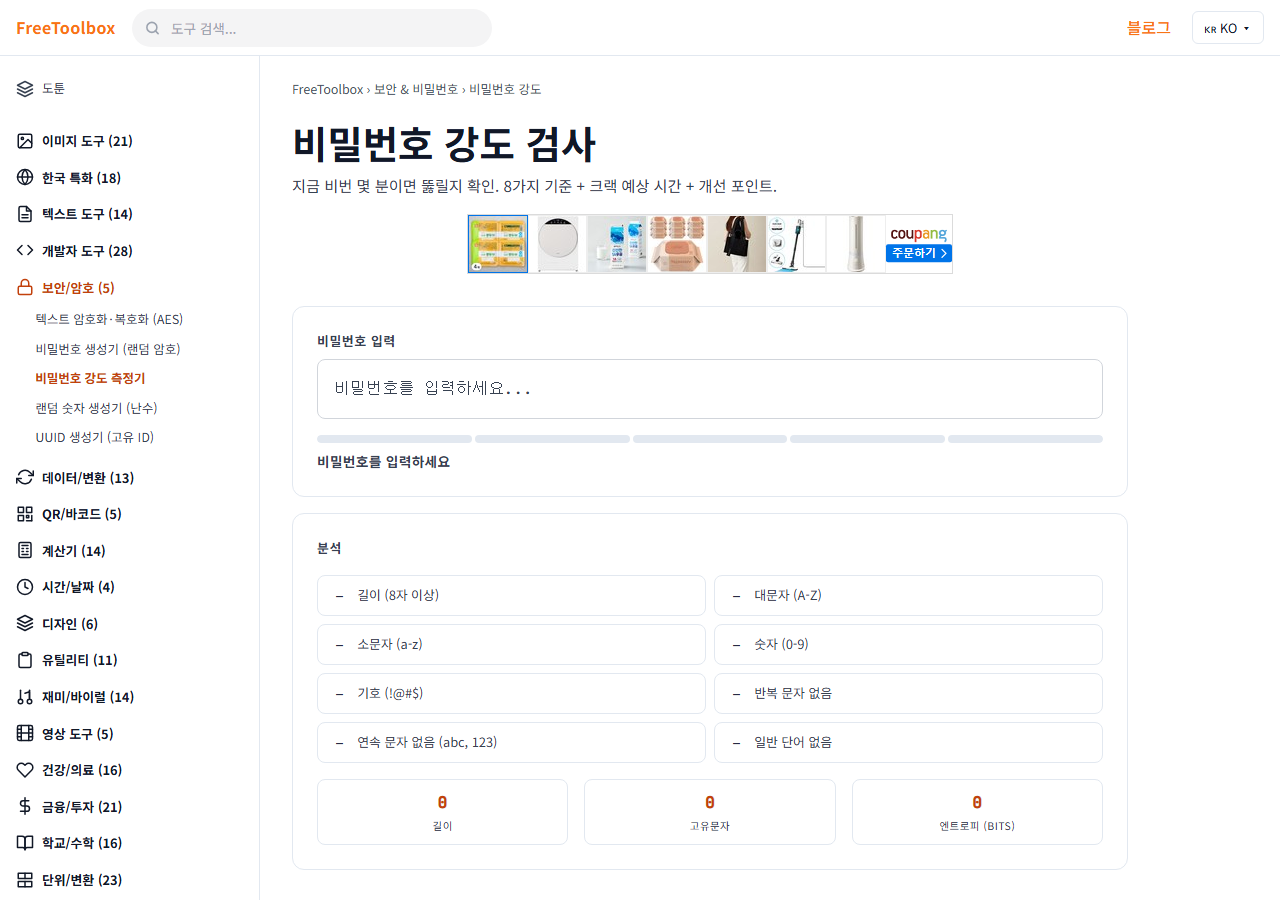This screenshot has width=1280, height=900.
Task: Click the 영상 도구 film icon
Action: point(25,734)
